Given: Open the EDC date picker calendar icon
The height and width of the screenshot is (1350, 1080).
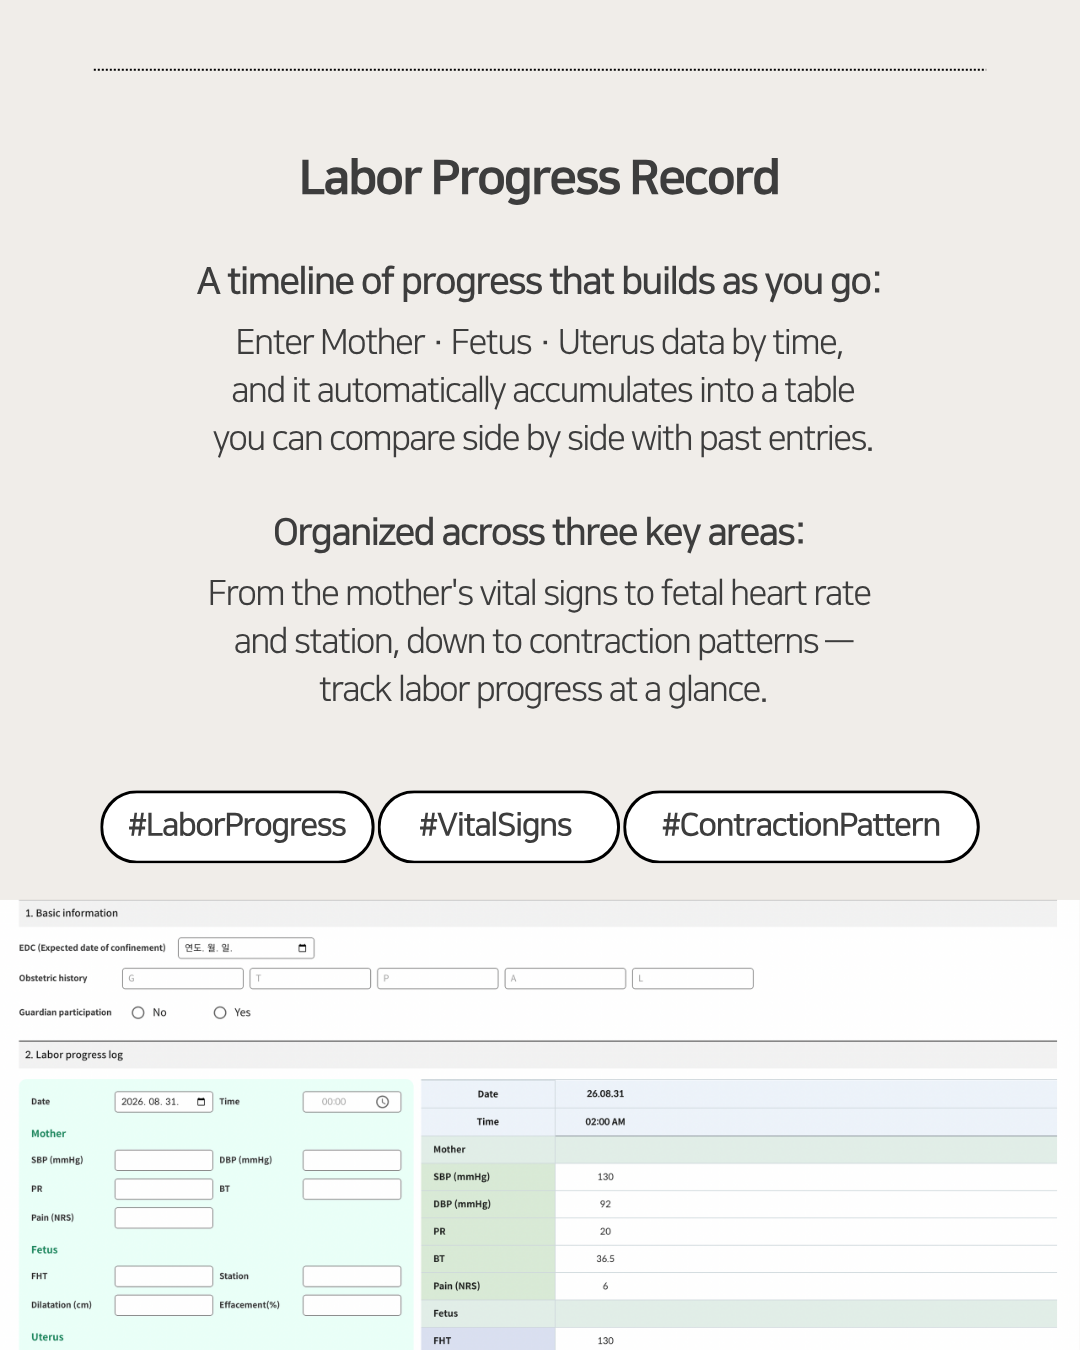Looking at the screenshot, I should [x=302, y=948].
